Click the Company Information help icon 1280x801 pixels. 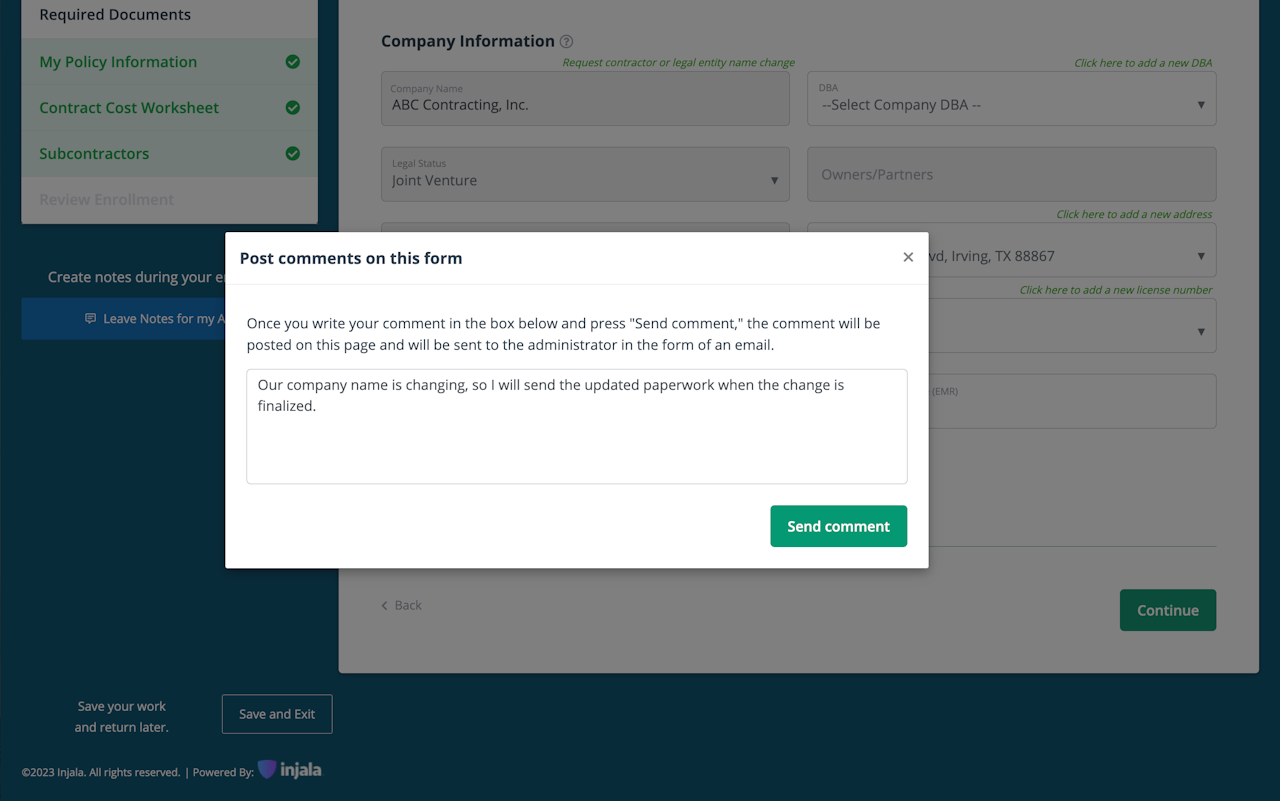click(567, 42)
